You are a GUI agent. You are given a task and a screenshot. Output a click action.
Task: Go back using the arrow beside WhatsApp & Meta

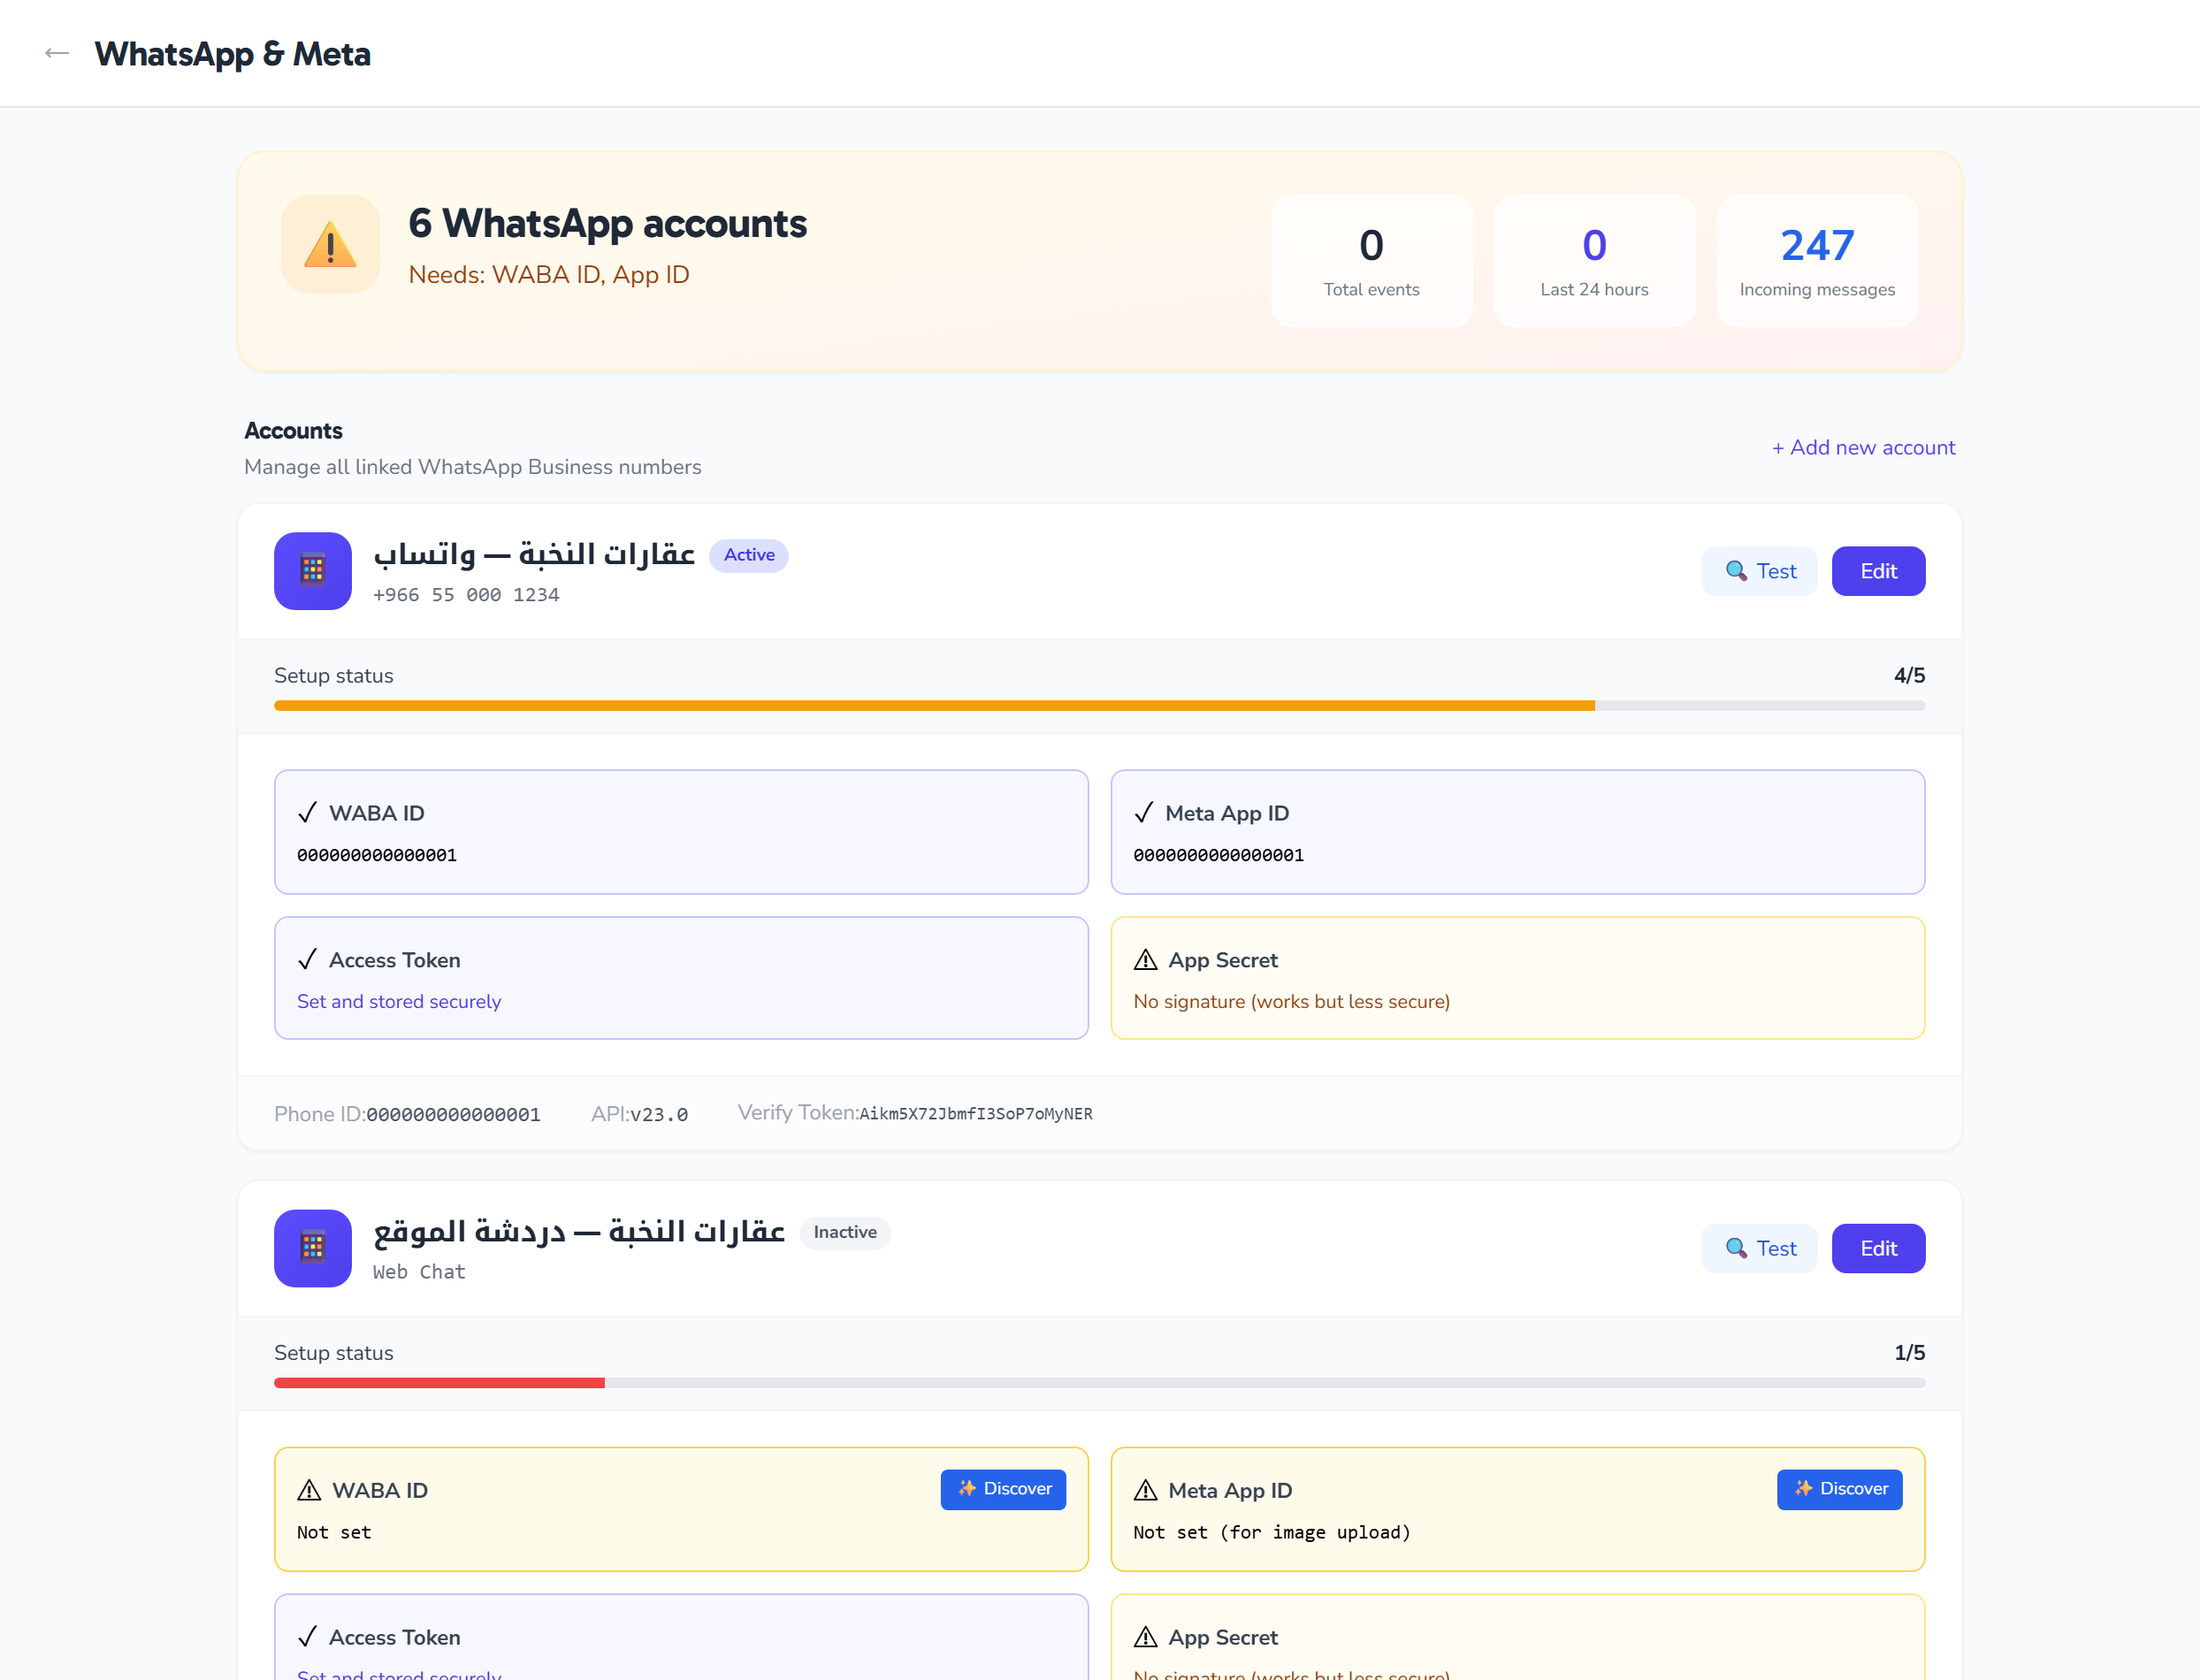pos(57,54)
